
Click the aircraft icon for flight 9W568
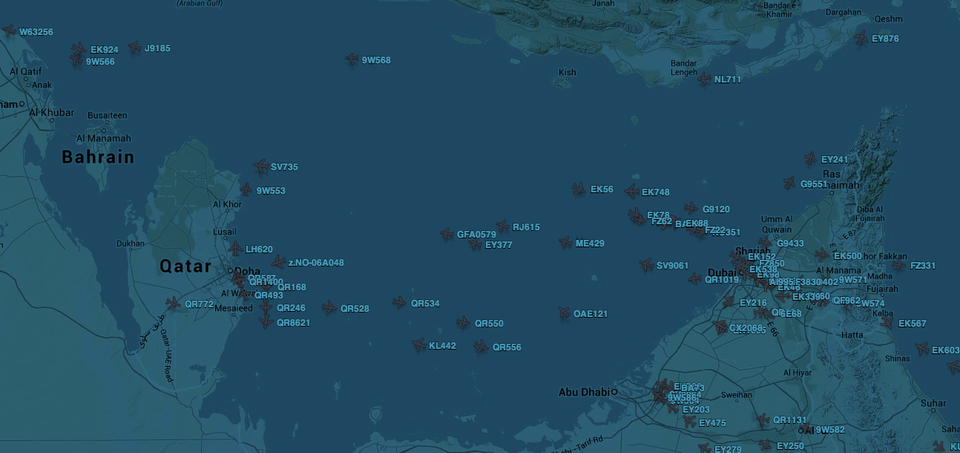[352, 60]
